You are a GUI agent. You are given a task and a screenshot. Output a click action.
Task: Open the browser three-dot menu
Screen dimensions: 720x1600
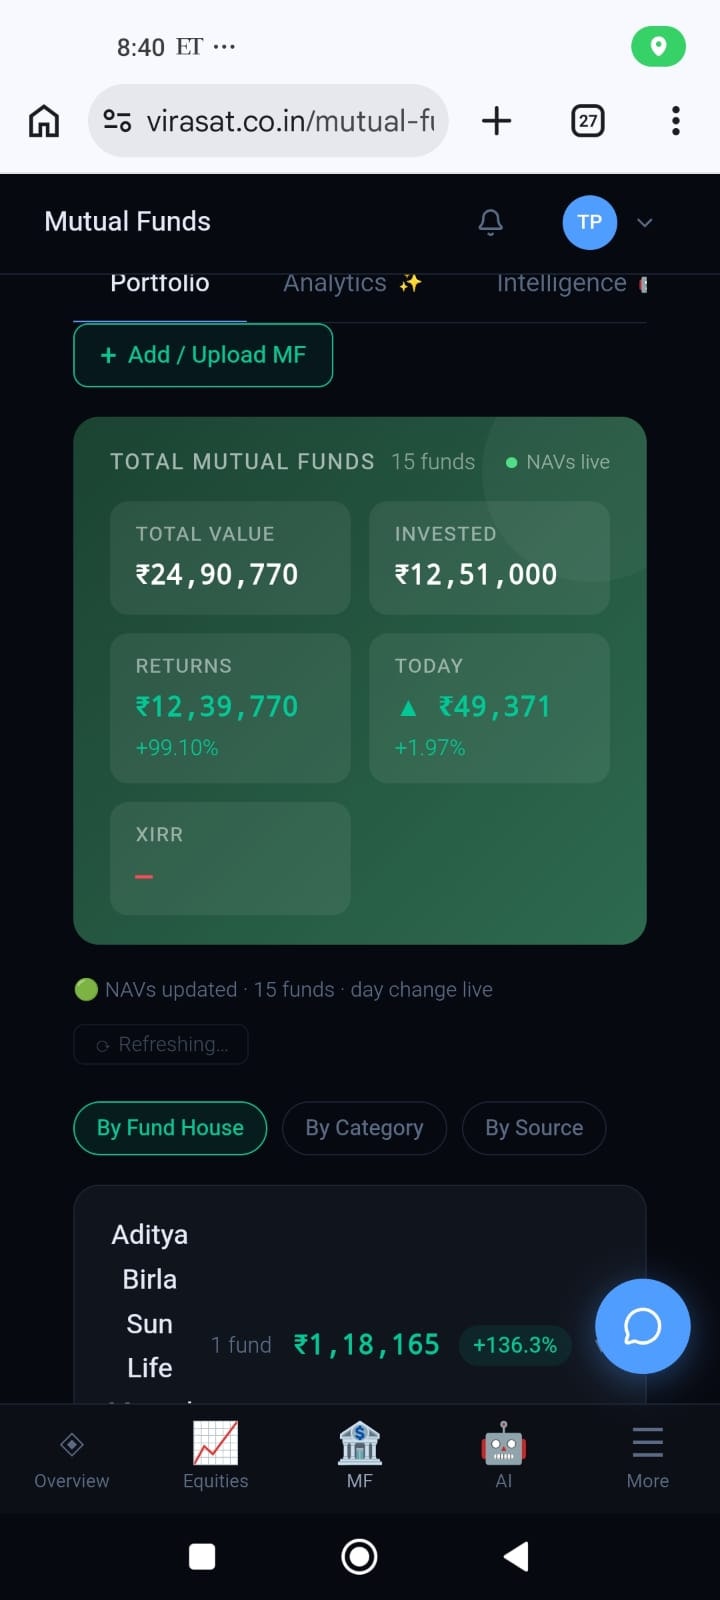coord(676,121)
